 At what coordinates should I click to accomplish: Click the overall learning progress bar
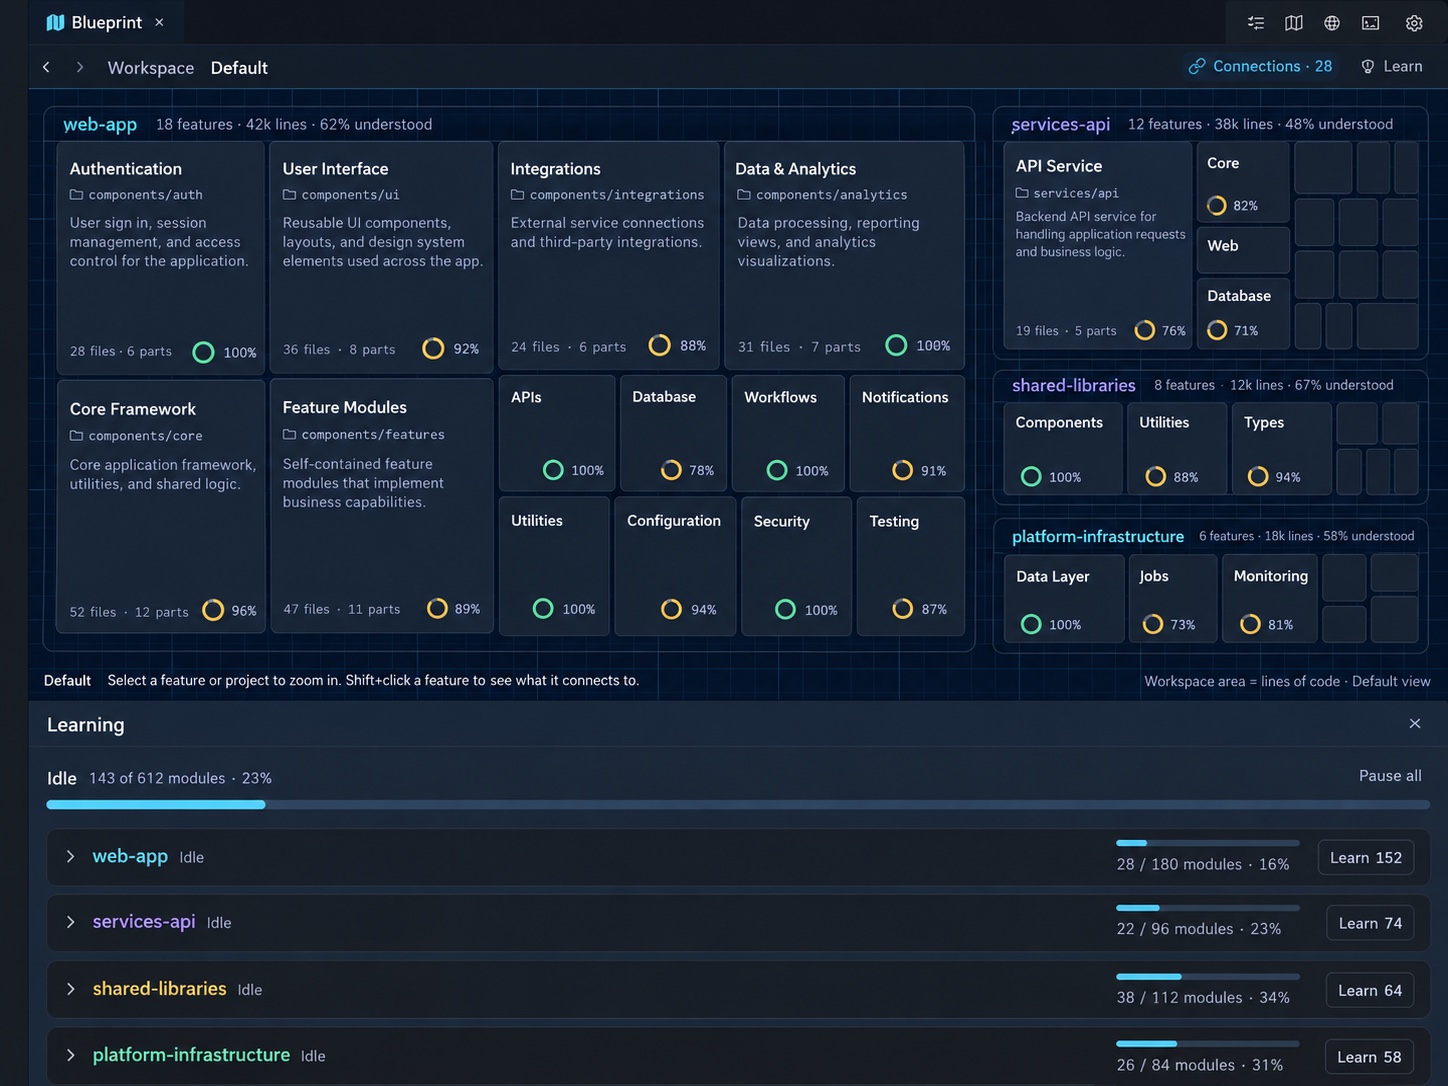pyautogui.click(x=738, y=804)
